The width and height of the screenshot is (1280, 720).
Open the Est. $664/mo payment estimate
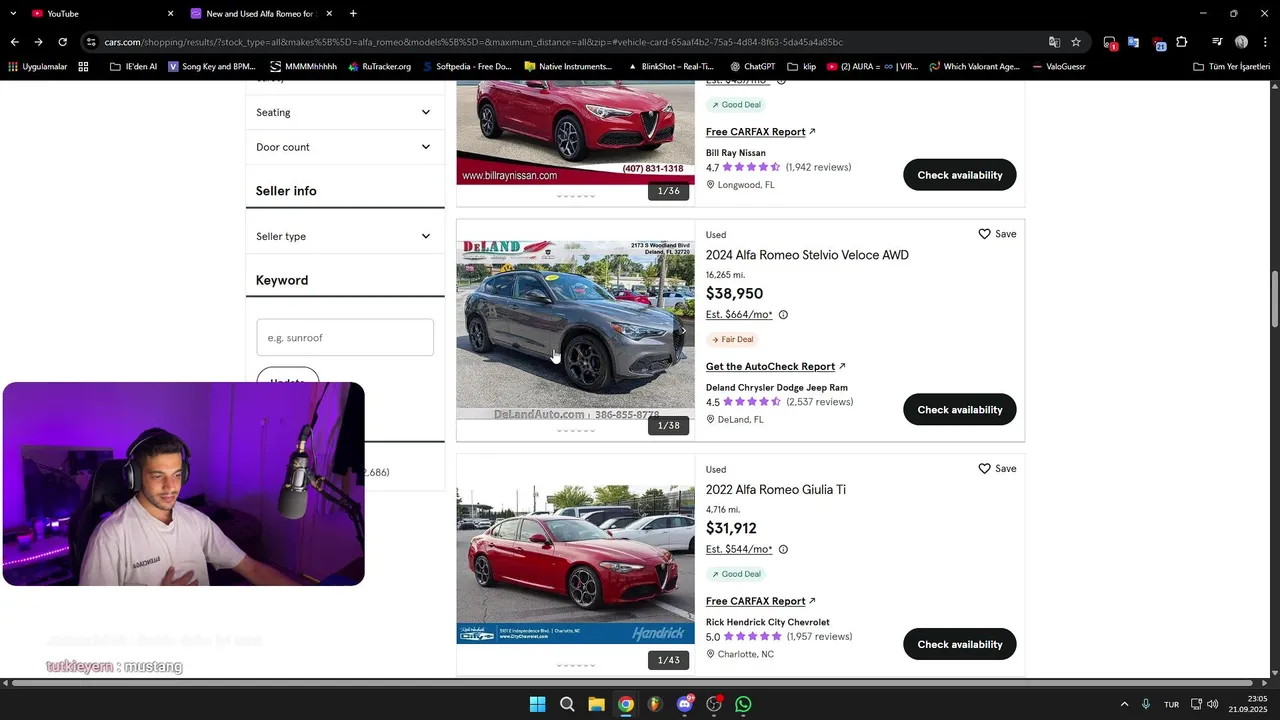tap(739, 315)
